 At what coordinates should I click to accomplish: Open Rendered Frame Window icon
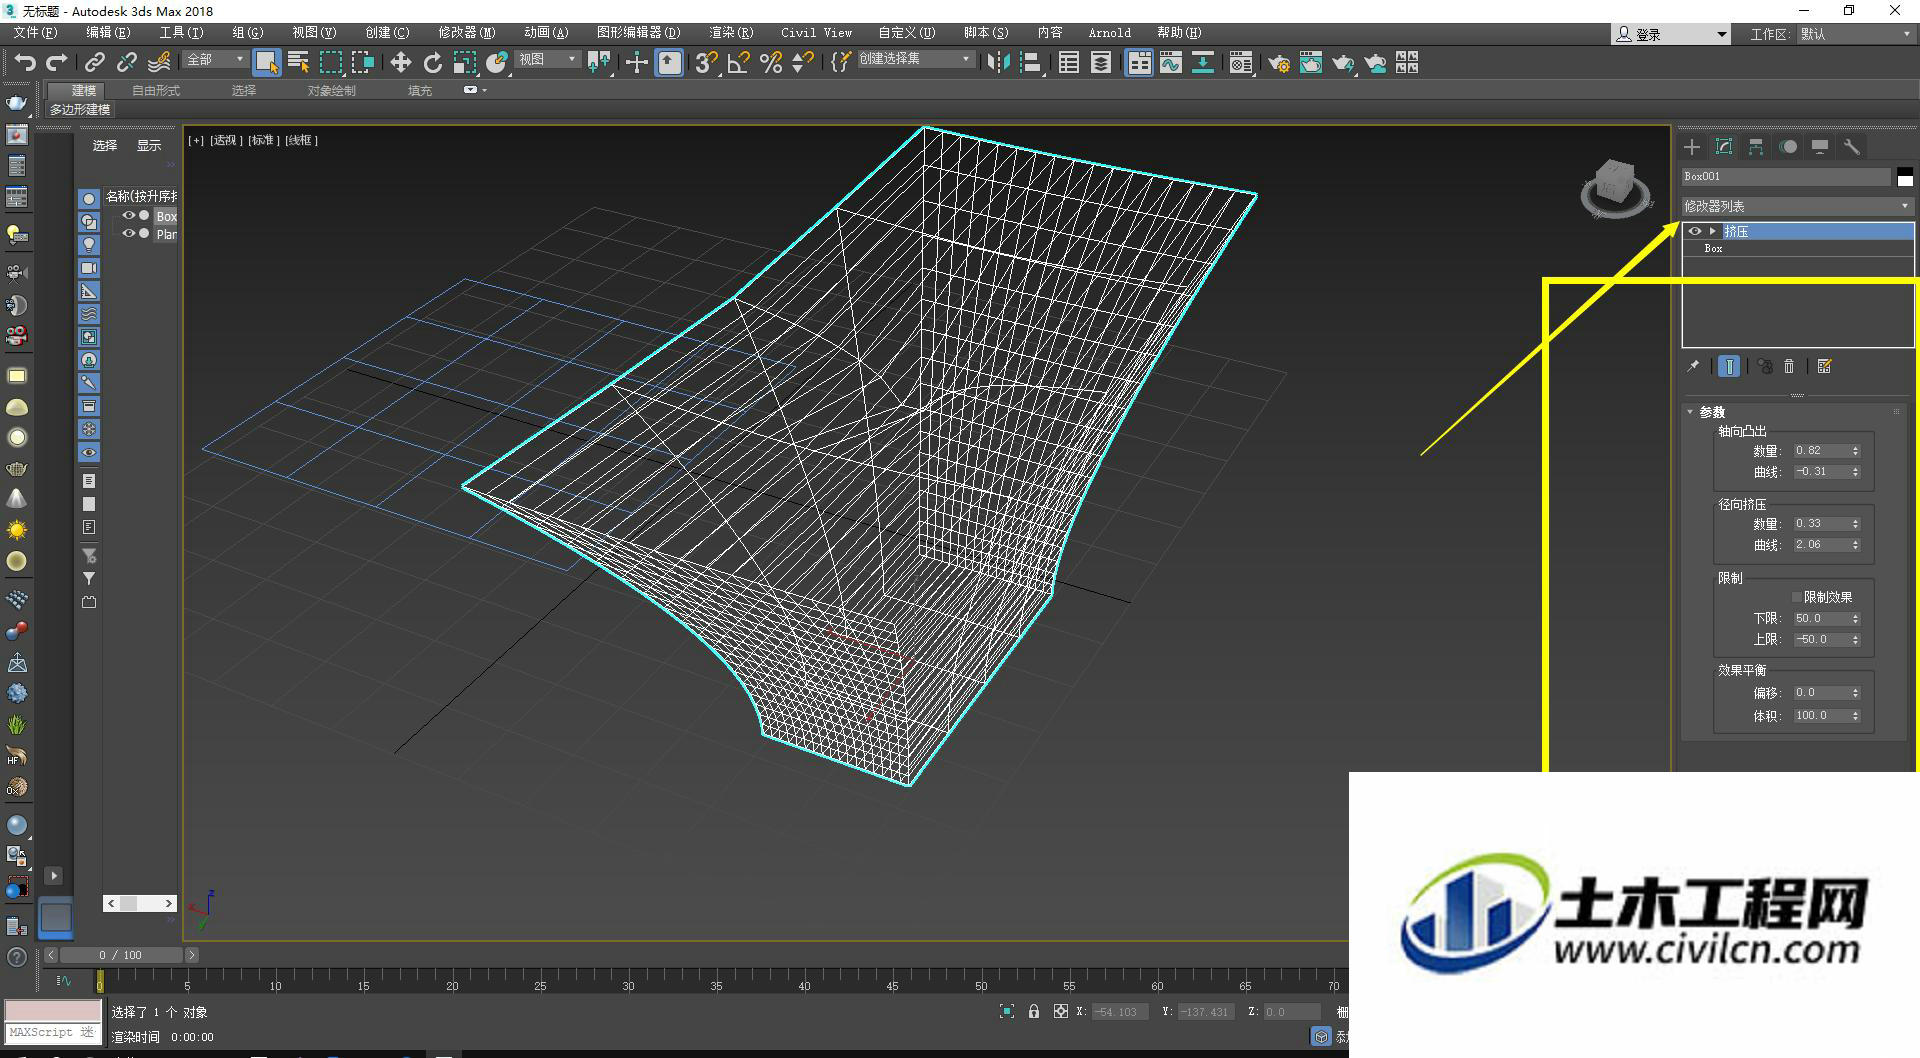pyautogui.click(x=1311, y=62)
